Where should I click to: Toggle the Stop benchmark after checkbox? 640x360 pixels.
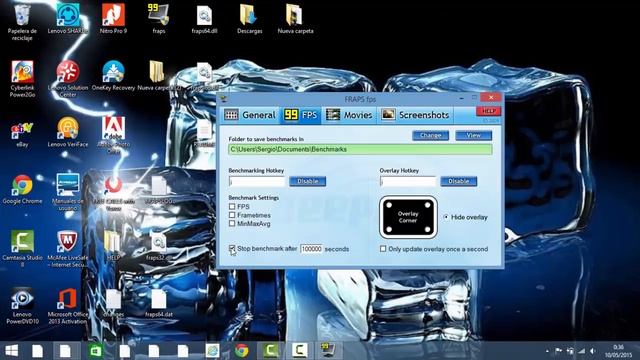[232, 249]
